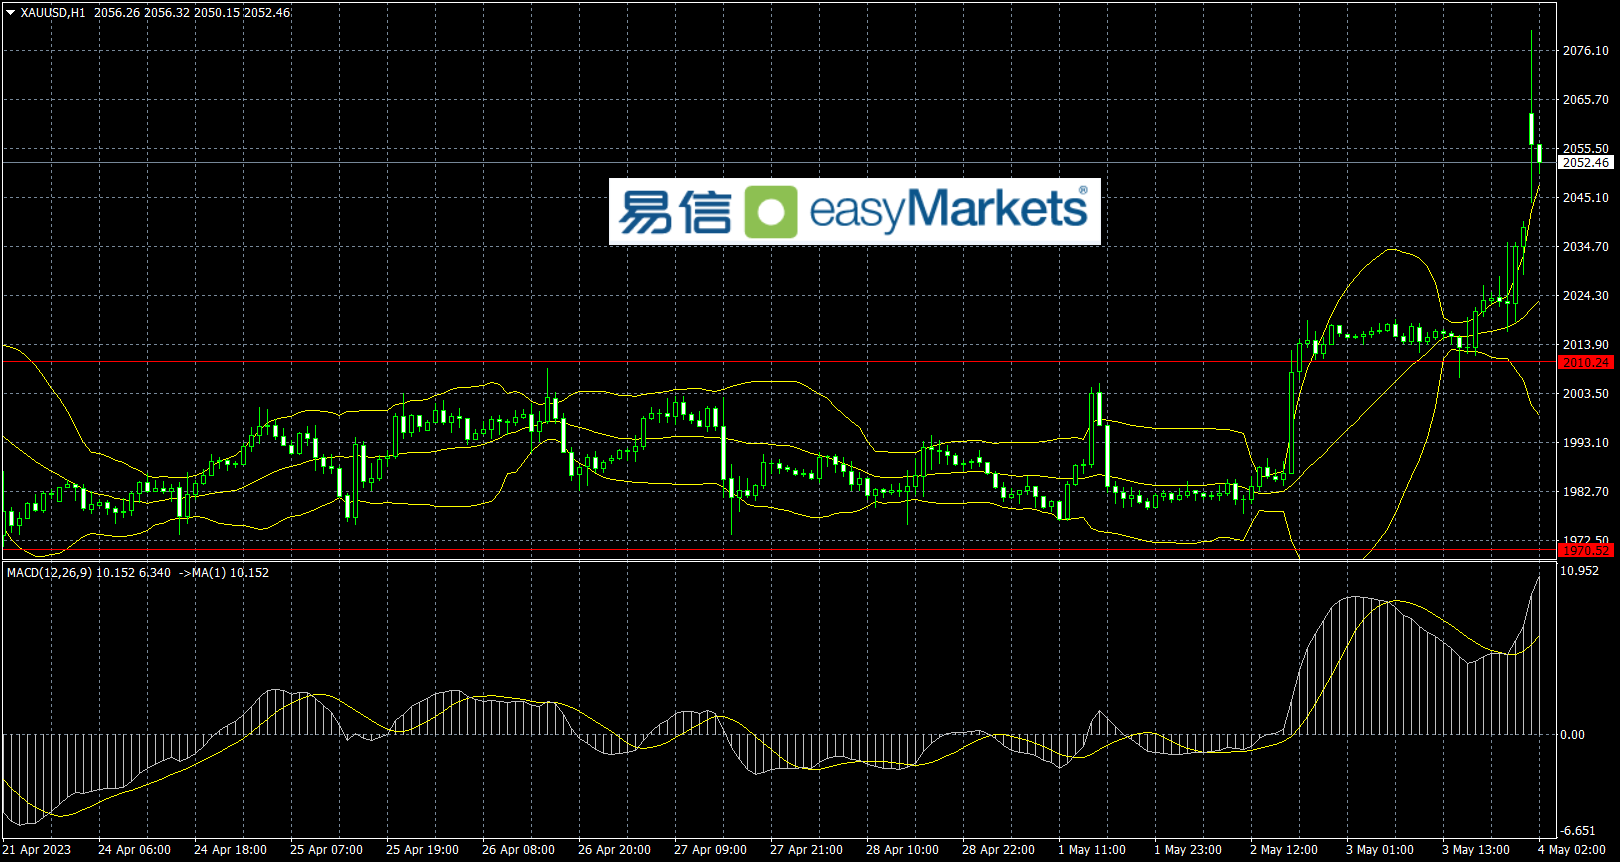Viewport: 1620px width, 862px height.
Task: Click the 3 May 13:00 time label
Action: (x=1476, y=850)
